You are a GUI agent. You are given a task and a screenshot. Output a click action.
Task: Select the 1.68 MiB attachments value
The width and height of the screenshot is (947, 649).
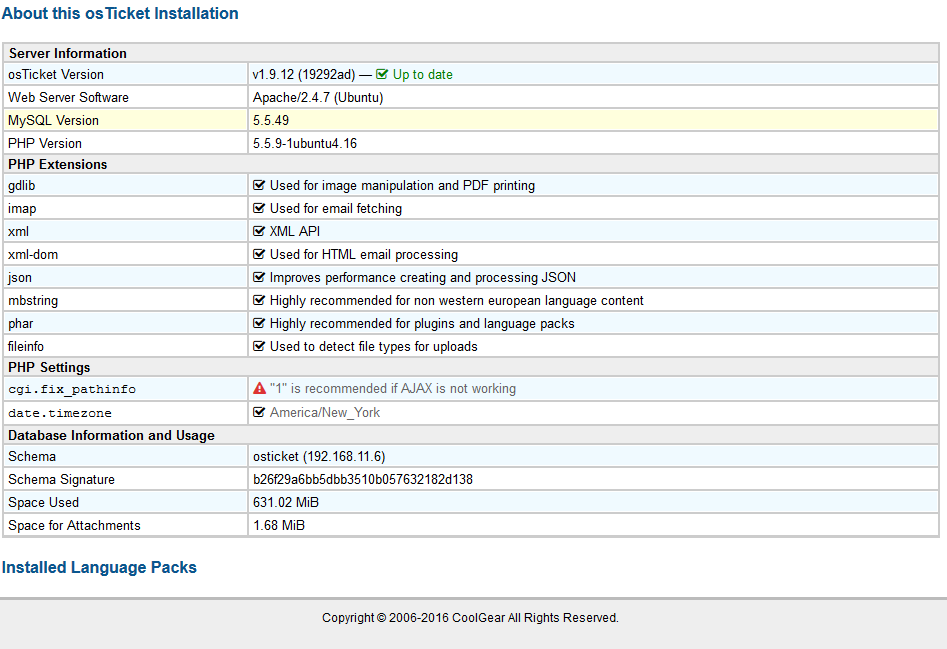point(279,525)
